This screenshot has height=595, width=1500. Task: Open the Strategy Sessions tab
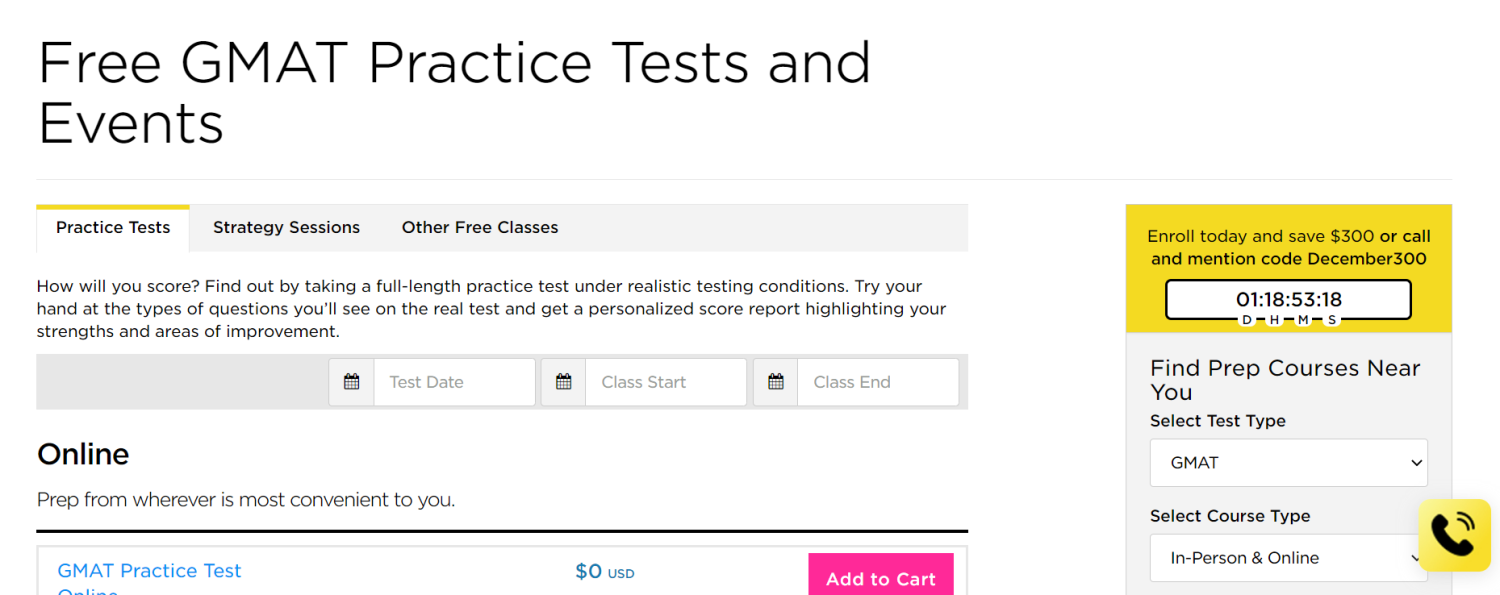pyautogui.click(x=286, y=228)
